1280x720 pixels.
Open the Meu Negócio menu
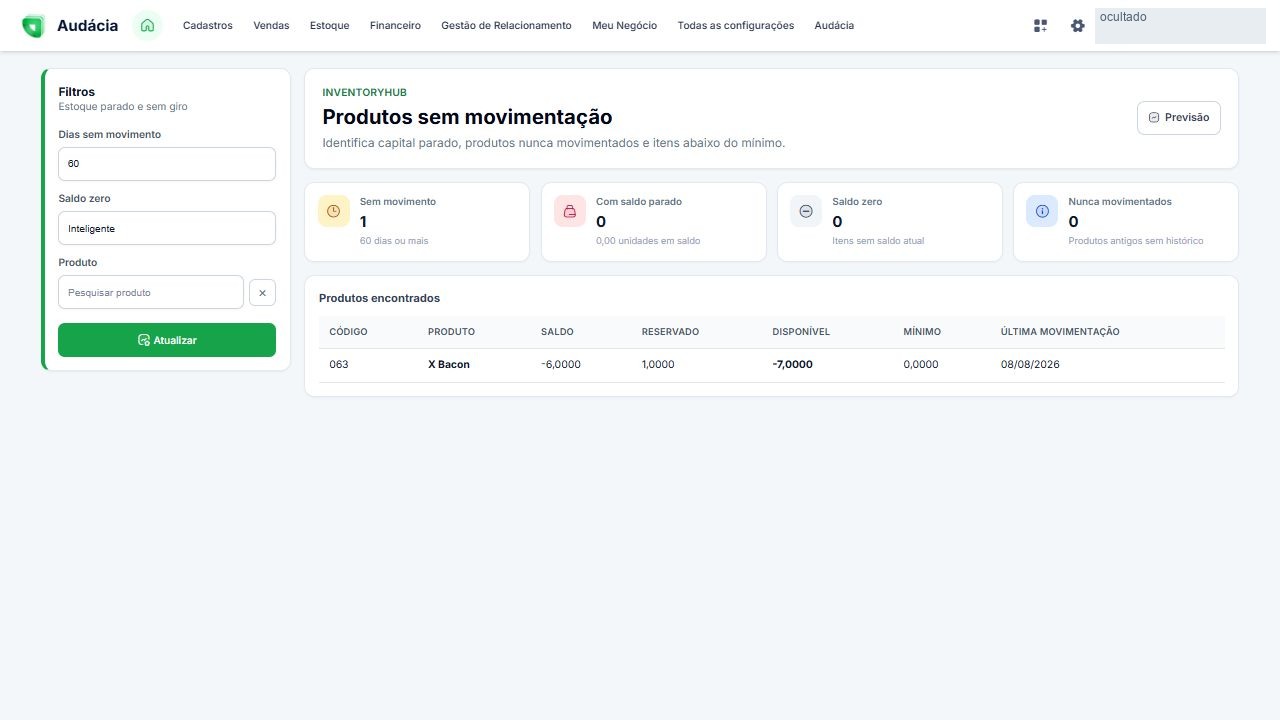[624, 26]
